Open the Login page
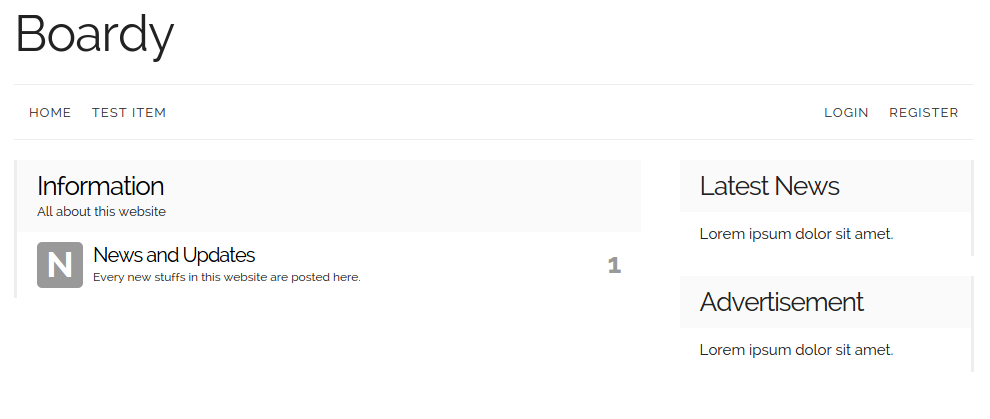This screenshot has width=990, height=419. point(846,112)
